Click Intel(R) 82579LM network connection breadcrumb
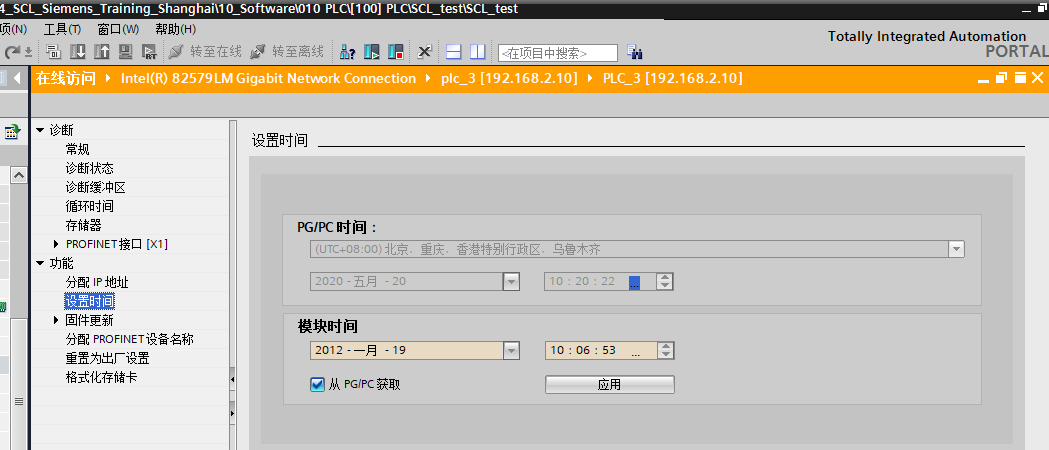 pos(268,78)
